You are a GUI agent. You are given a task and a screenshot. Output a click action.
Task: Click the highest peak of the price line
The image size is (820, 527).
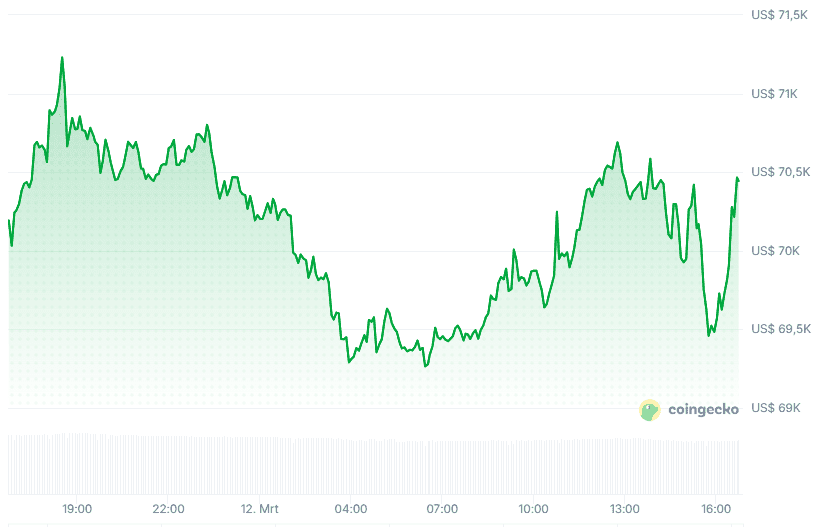(62, 58)
